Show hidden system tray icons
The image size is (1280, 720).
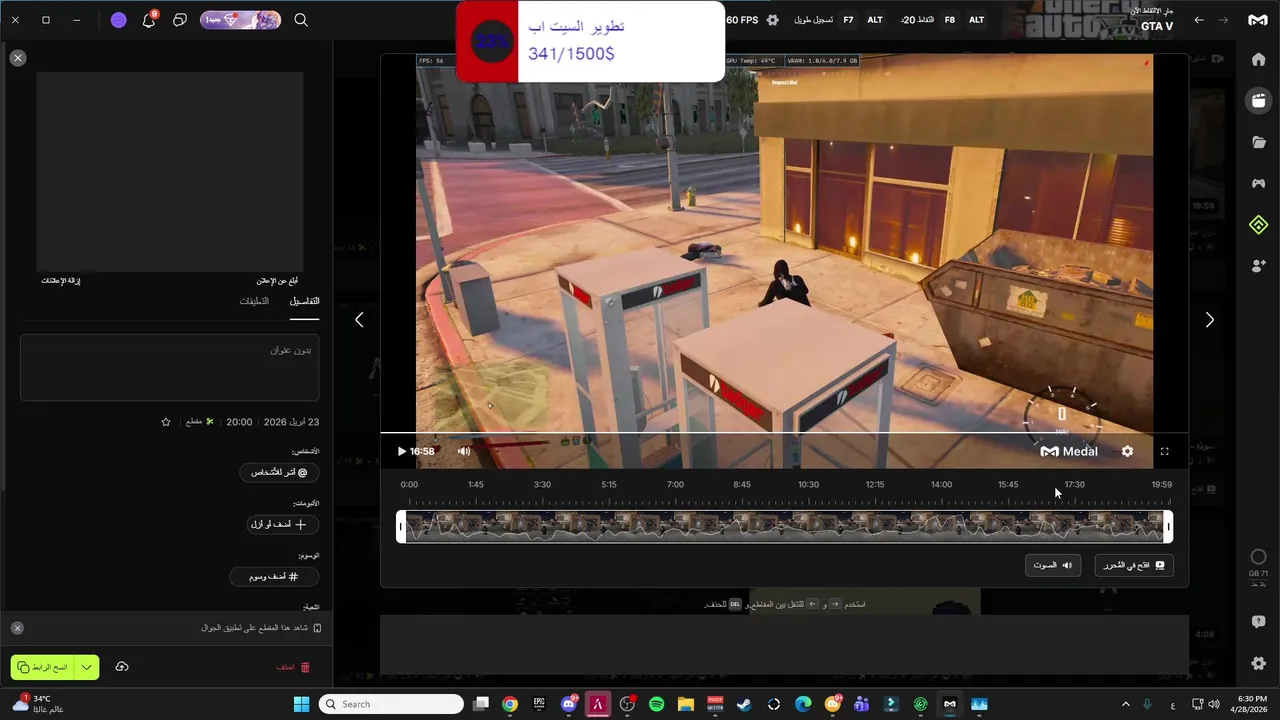point(1125,704)
